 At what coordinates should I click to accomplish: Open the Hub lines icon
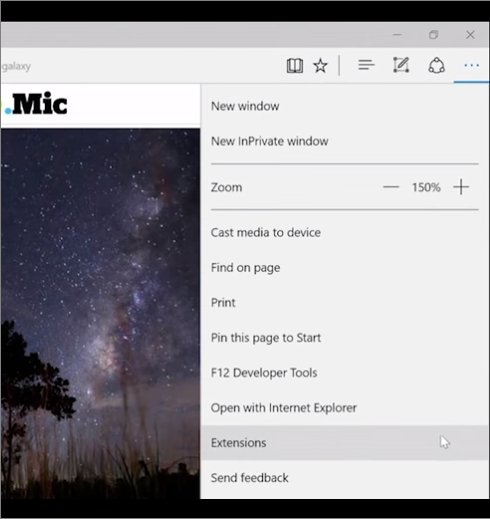[x=366, y=65]
